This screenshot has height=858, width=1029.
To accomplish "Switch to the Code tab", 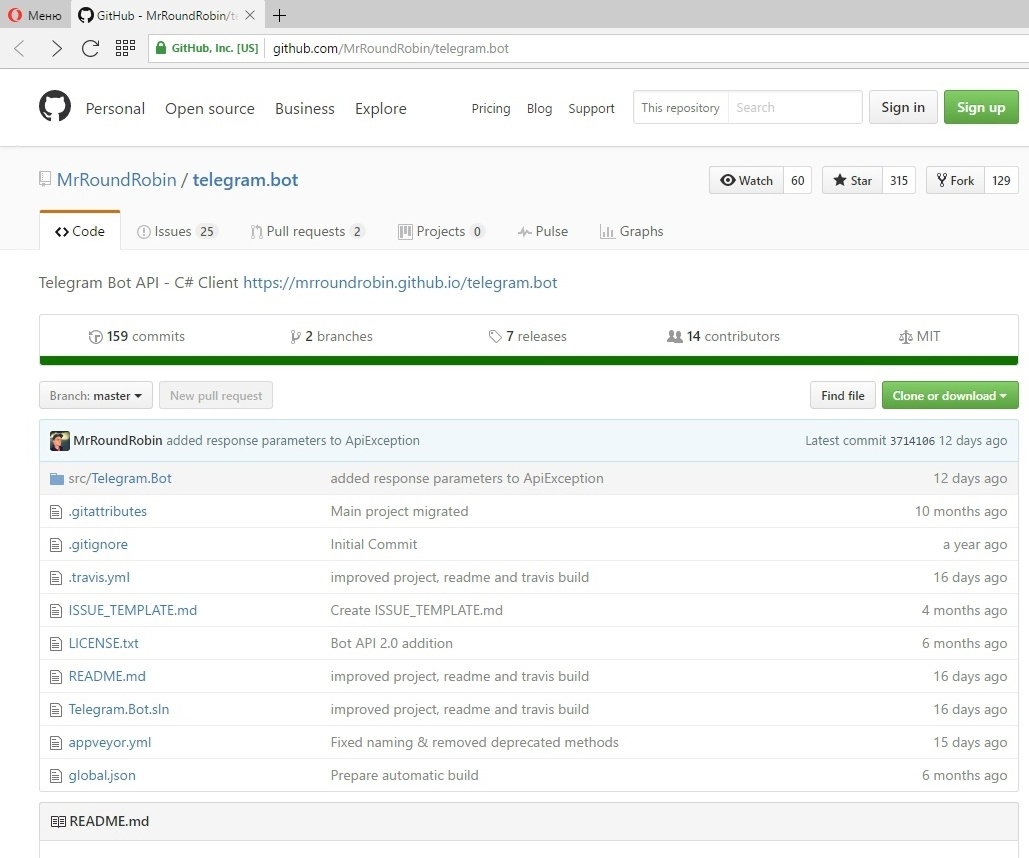I will coord(80,231).
